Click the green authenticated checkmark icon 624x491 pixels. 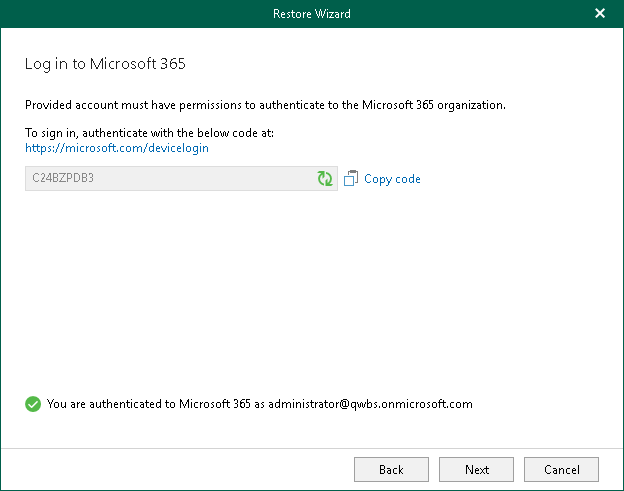[x=33, y=405]
